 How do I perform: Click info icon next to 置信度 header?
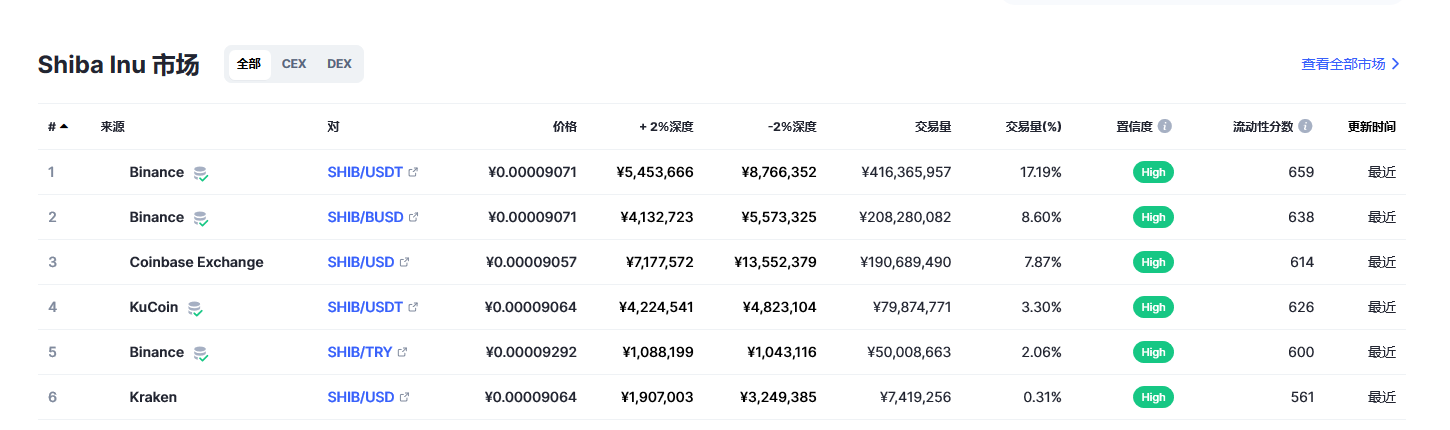1165,127
